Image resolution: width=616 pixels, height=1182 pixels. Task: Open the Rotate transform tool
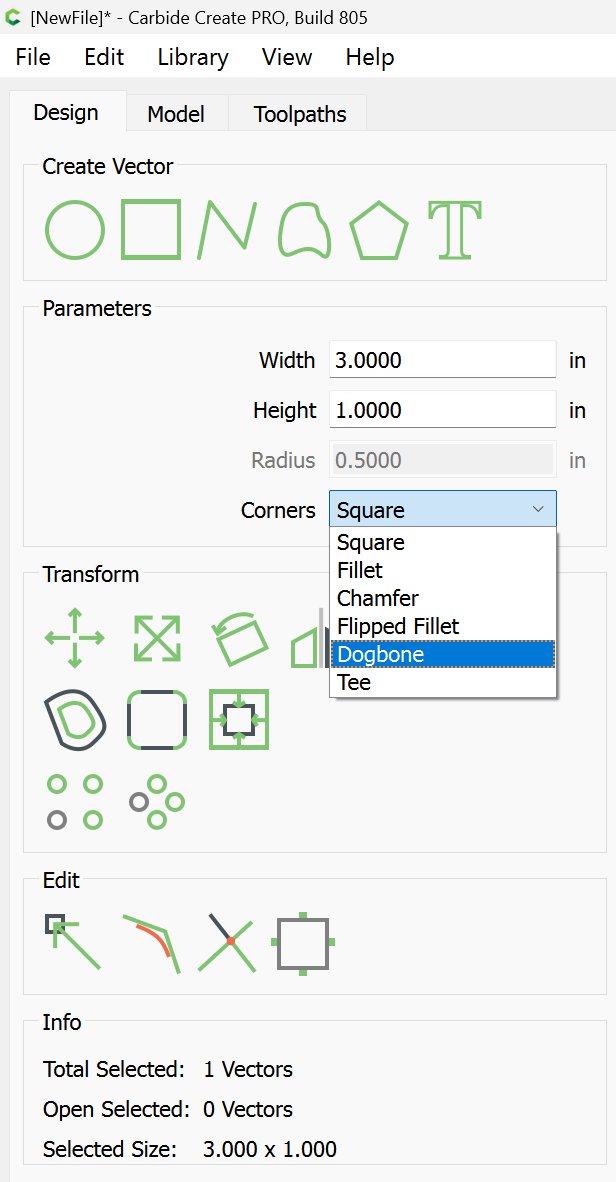point(240,638)
